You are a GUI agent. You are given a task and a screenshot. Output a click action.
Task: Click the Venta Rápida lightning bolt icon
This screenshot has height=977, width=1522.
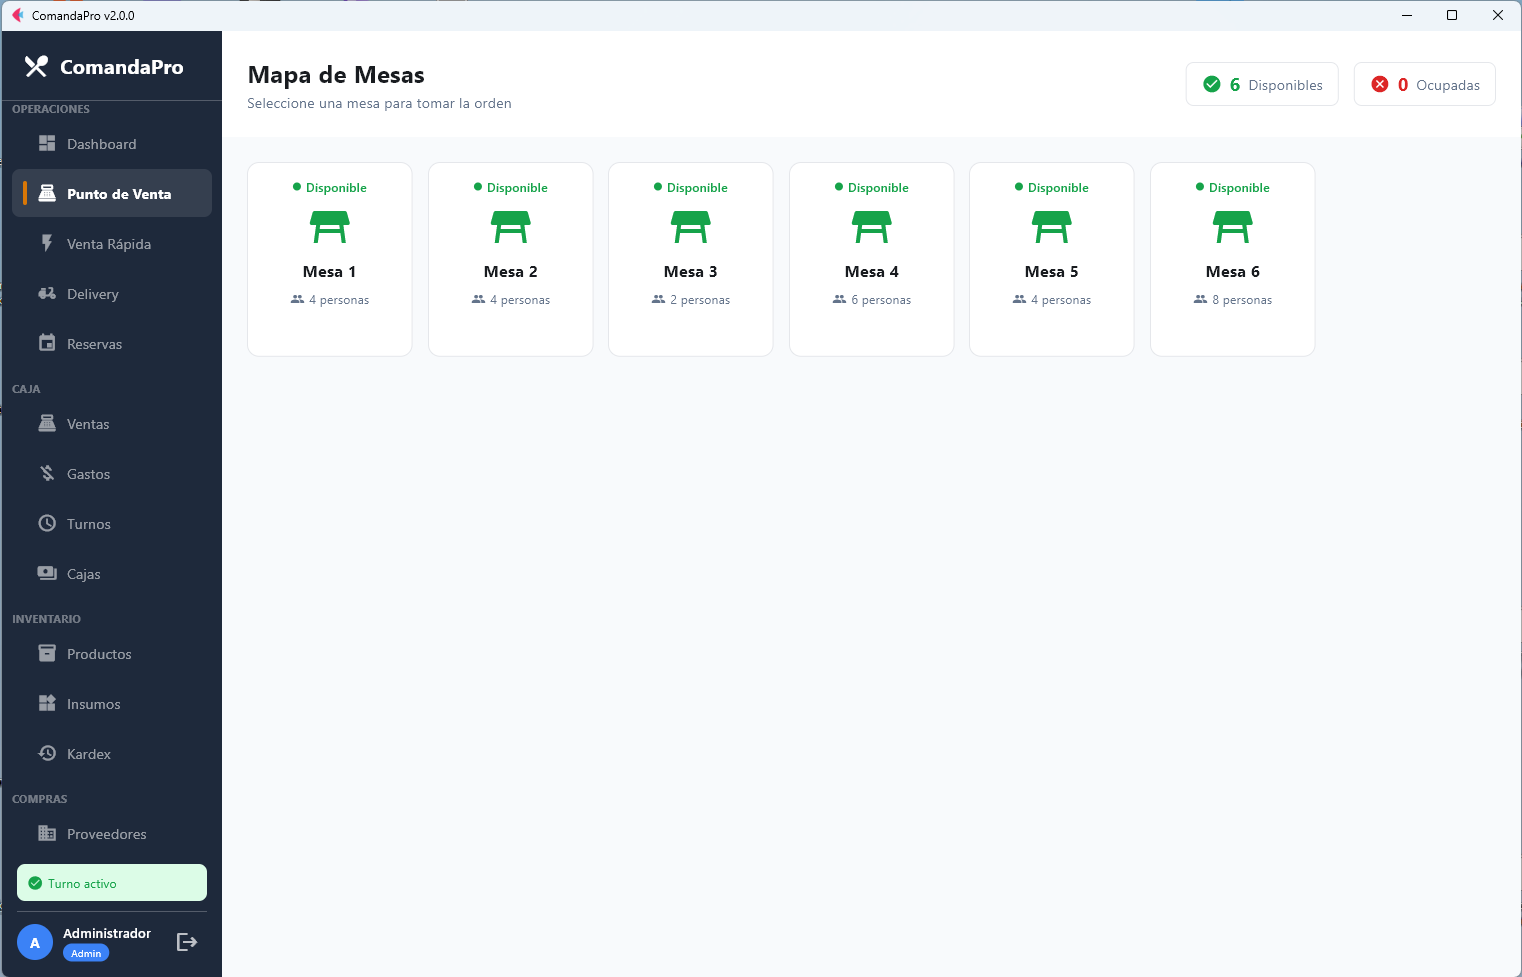tap(47, 243)
